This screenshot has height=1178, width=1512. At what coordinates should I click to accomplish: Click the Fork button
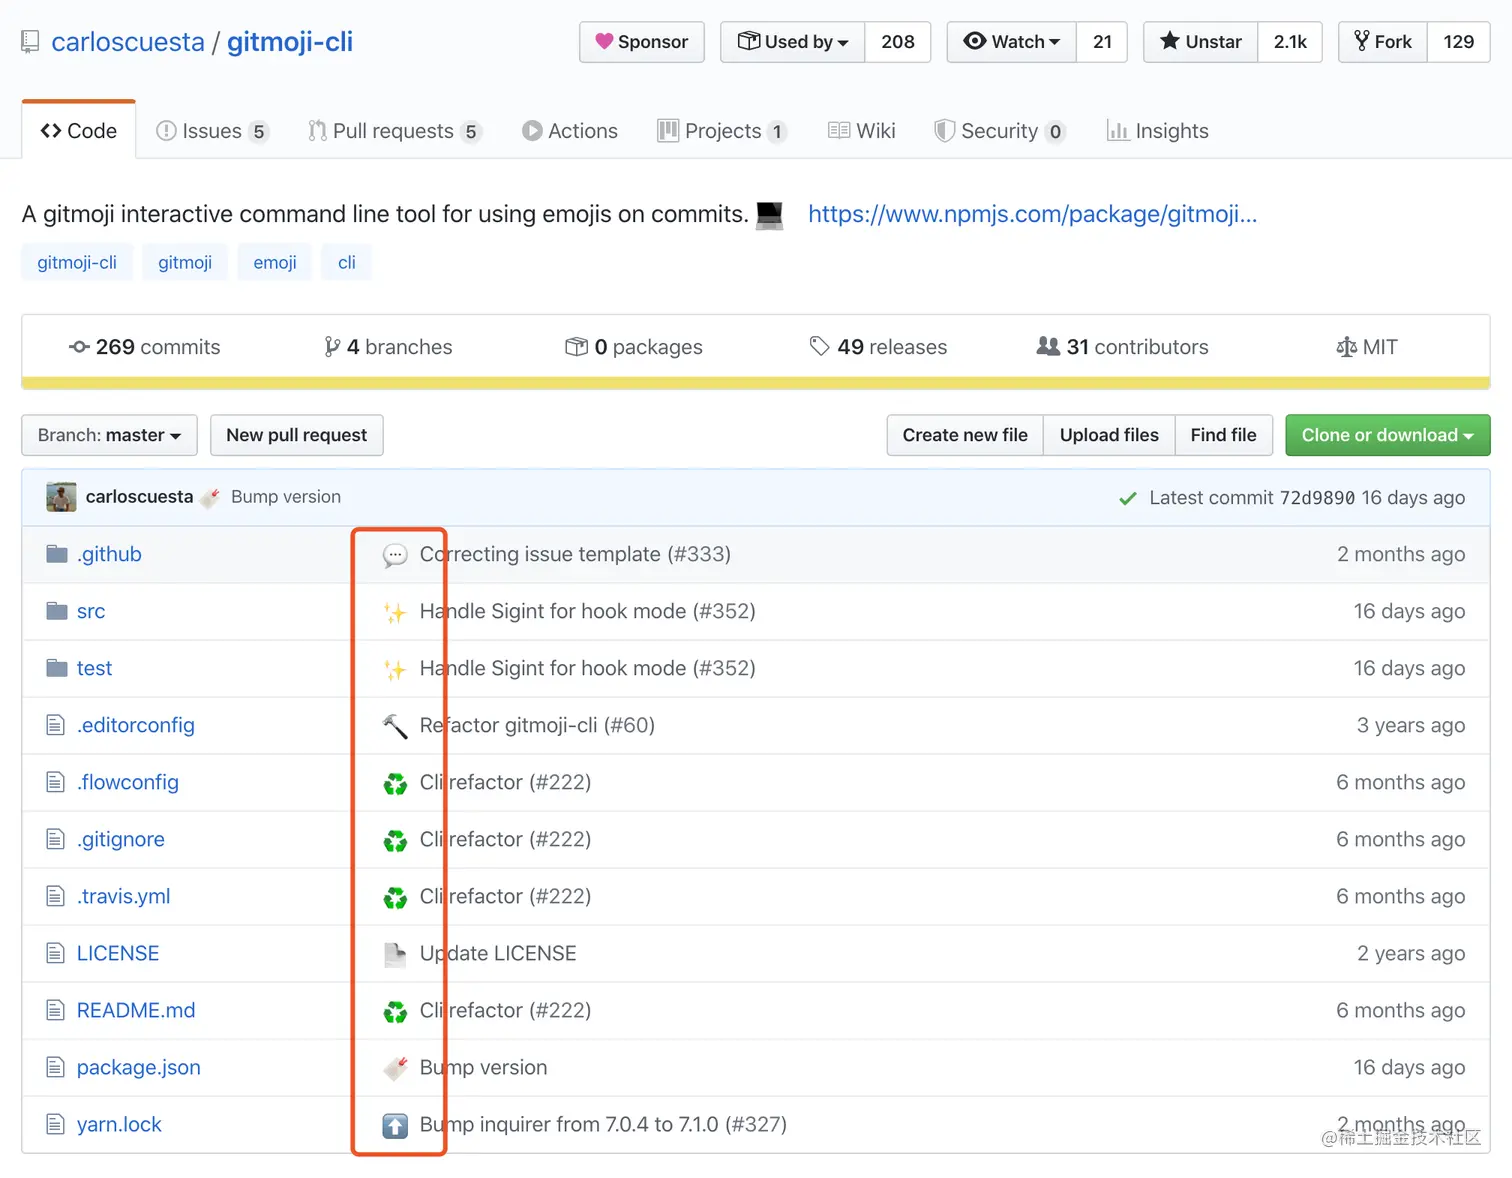pyautogui.click(x=1383, y=42)
